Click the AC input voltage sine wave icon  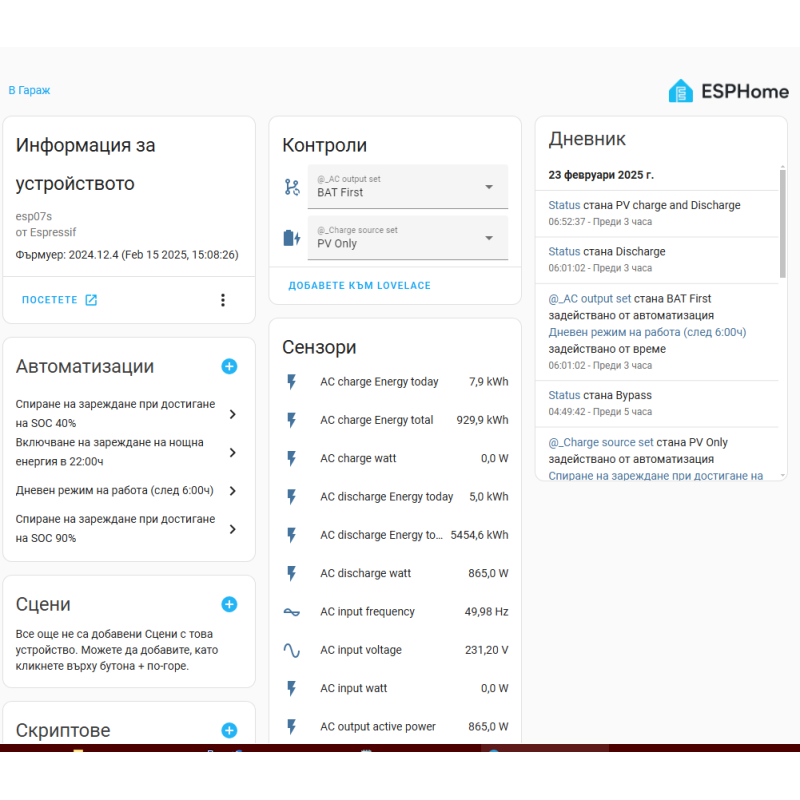(291, 650)
